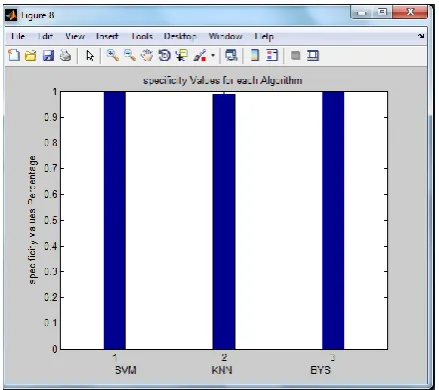This screenshot has height=390, width=439.
Task: Open the Insert menu
Action: point(107,36)
